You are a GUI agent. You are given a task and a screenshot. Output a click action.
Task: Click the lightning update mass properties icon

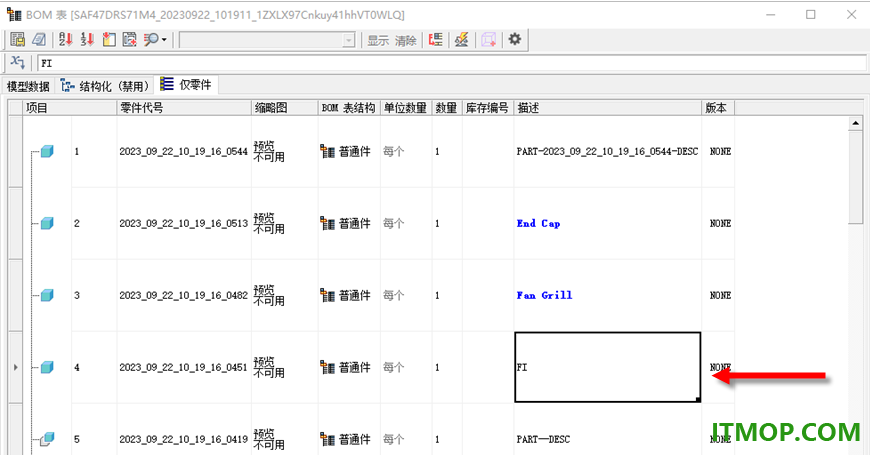click(x=462, y=39)
